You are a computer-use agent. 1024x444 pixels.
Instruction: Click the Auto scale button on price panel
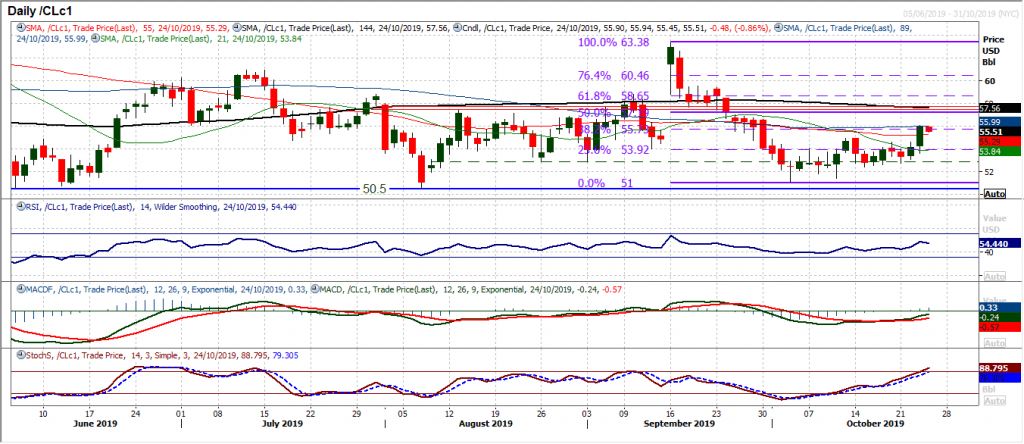(x=994, y=194)
